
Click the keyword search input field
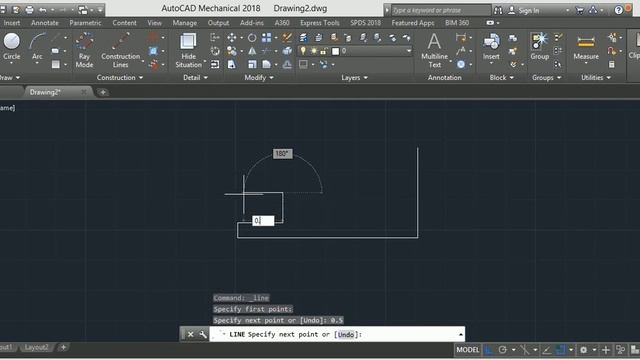[441, 10]
